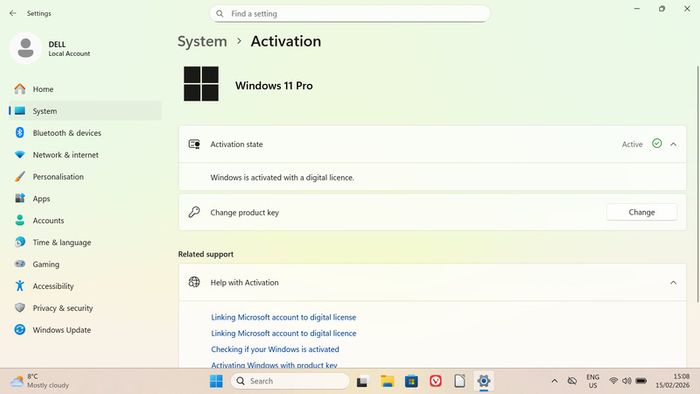Viewport: 700px width, 394px height.
Task: Open Bluetooth & devices settings
Action: point(85,133)
